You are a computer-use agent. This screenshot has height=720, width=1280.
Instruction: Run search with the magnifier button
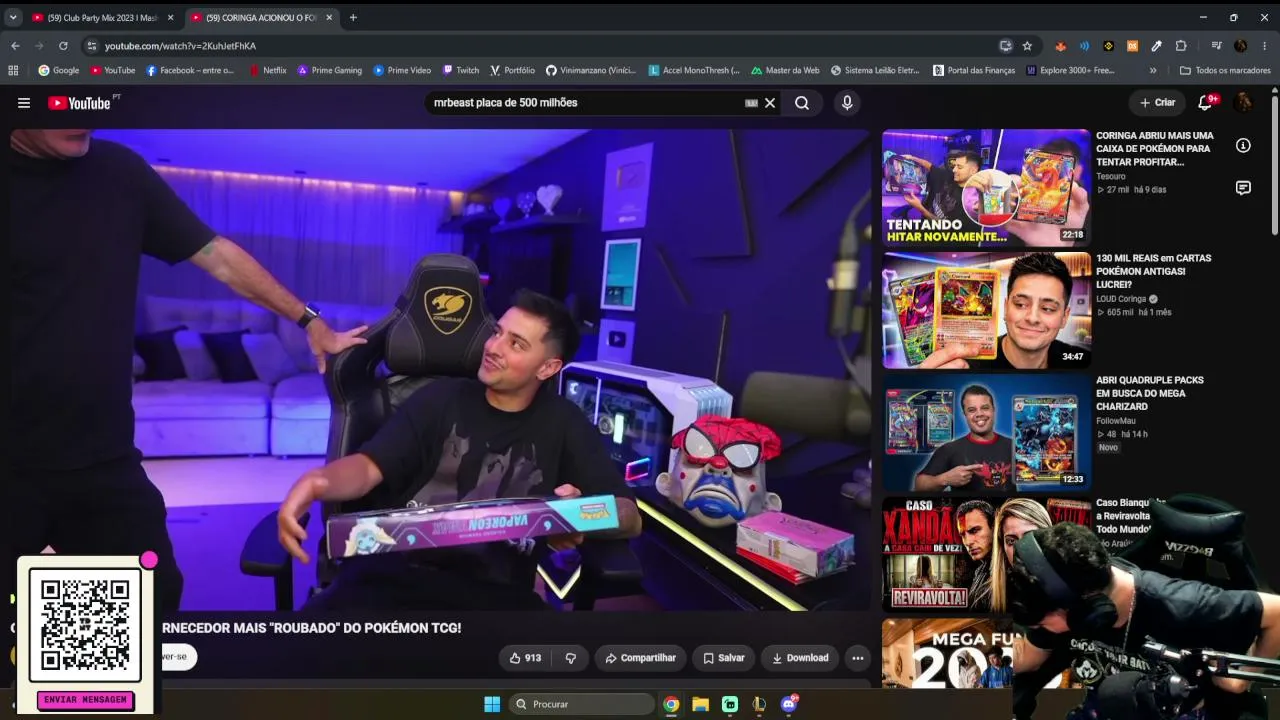(x=802, y=103)
